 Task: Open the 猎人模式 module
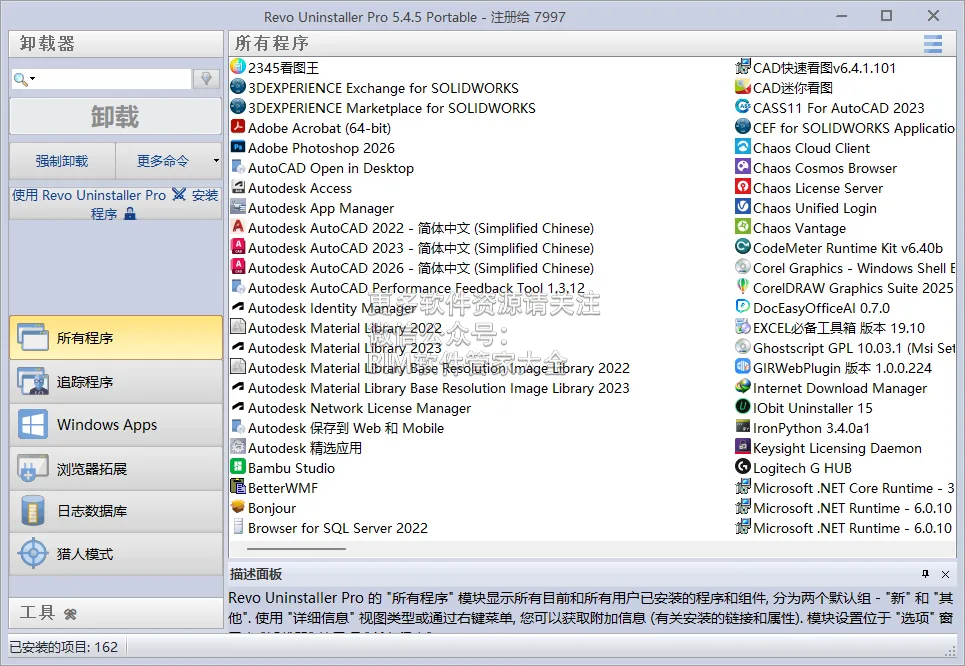pyautogui.click(x=116, y=554)
